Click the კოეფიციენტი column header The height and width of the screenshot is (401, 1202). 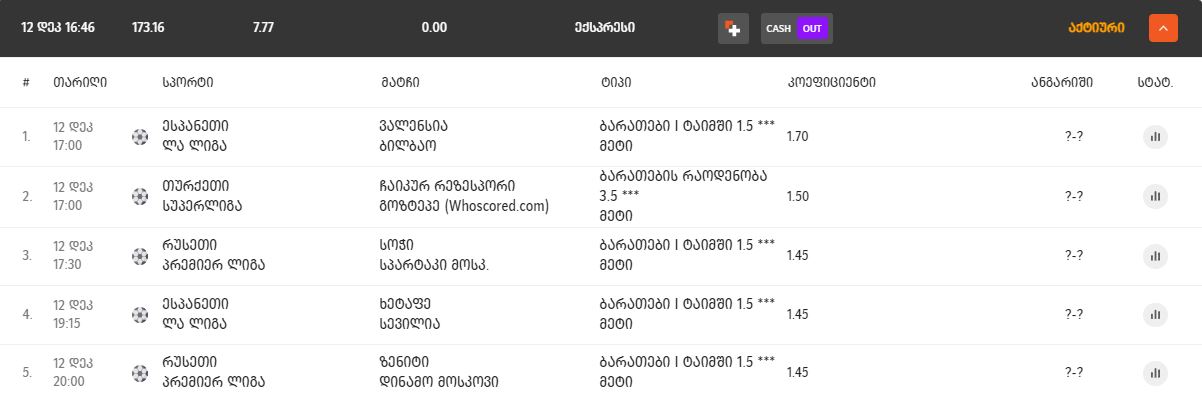coord(831,82)
